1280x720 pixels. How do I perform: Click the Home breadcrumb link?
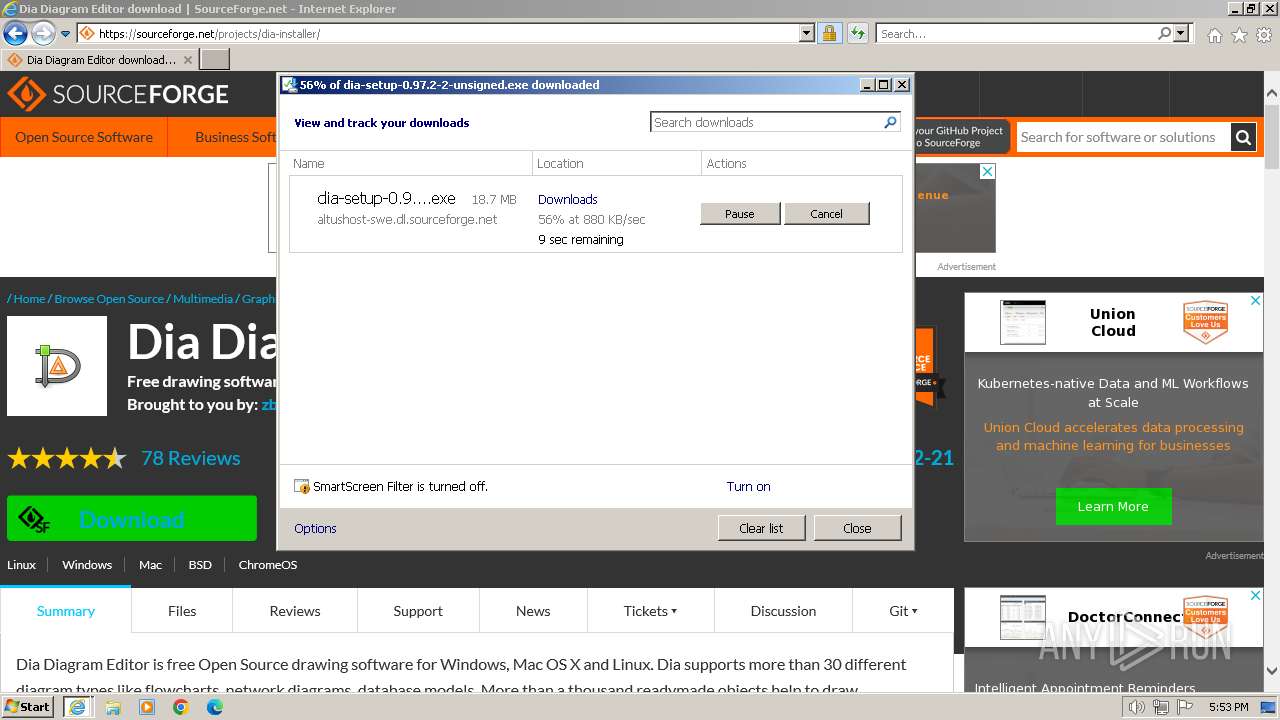coord(29,298)
